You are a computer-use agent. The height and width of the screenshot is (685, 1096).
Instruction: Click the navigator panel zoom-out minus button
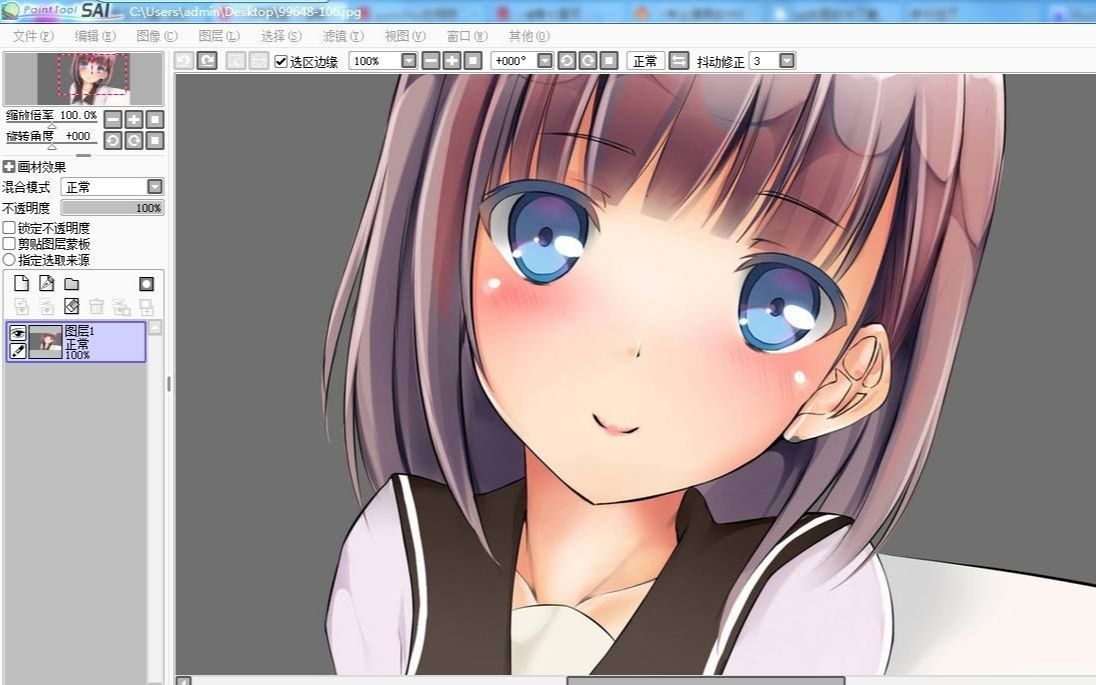(113, 119)
